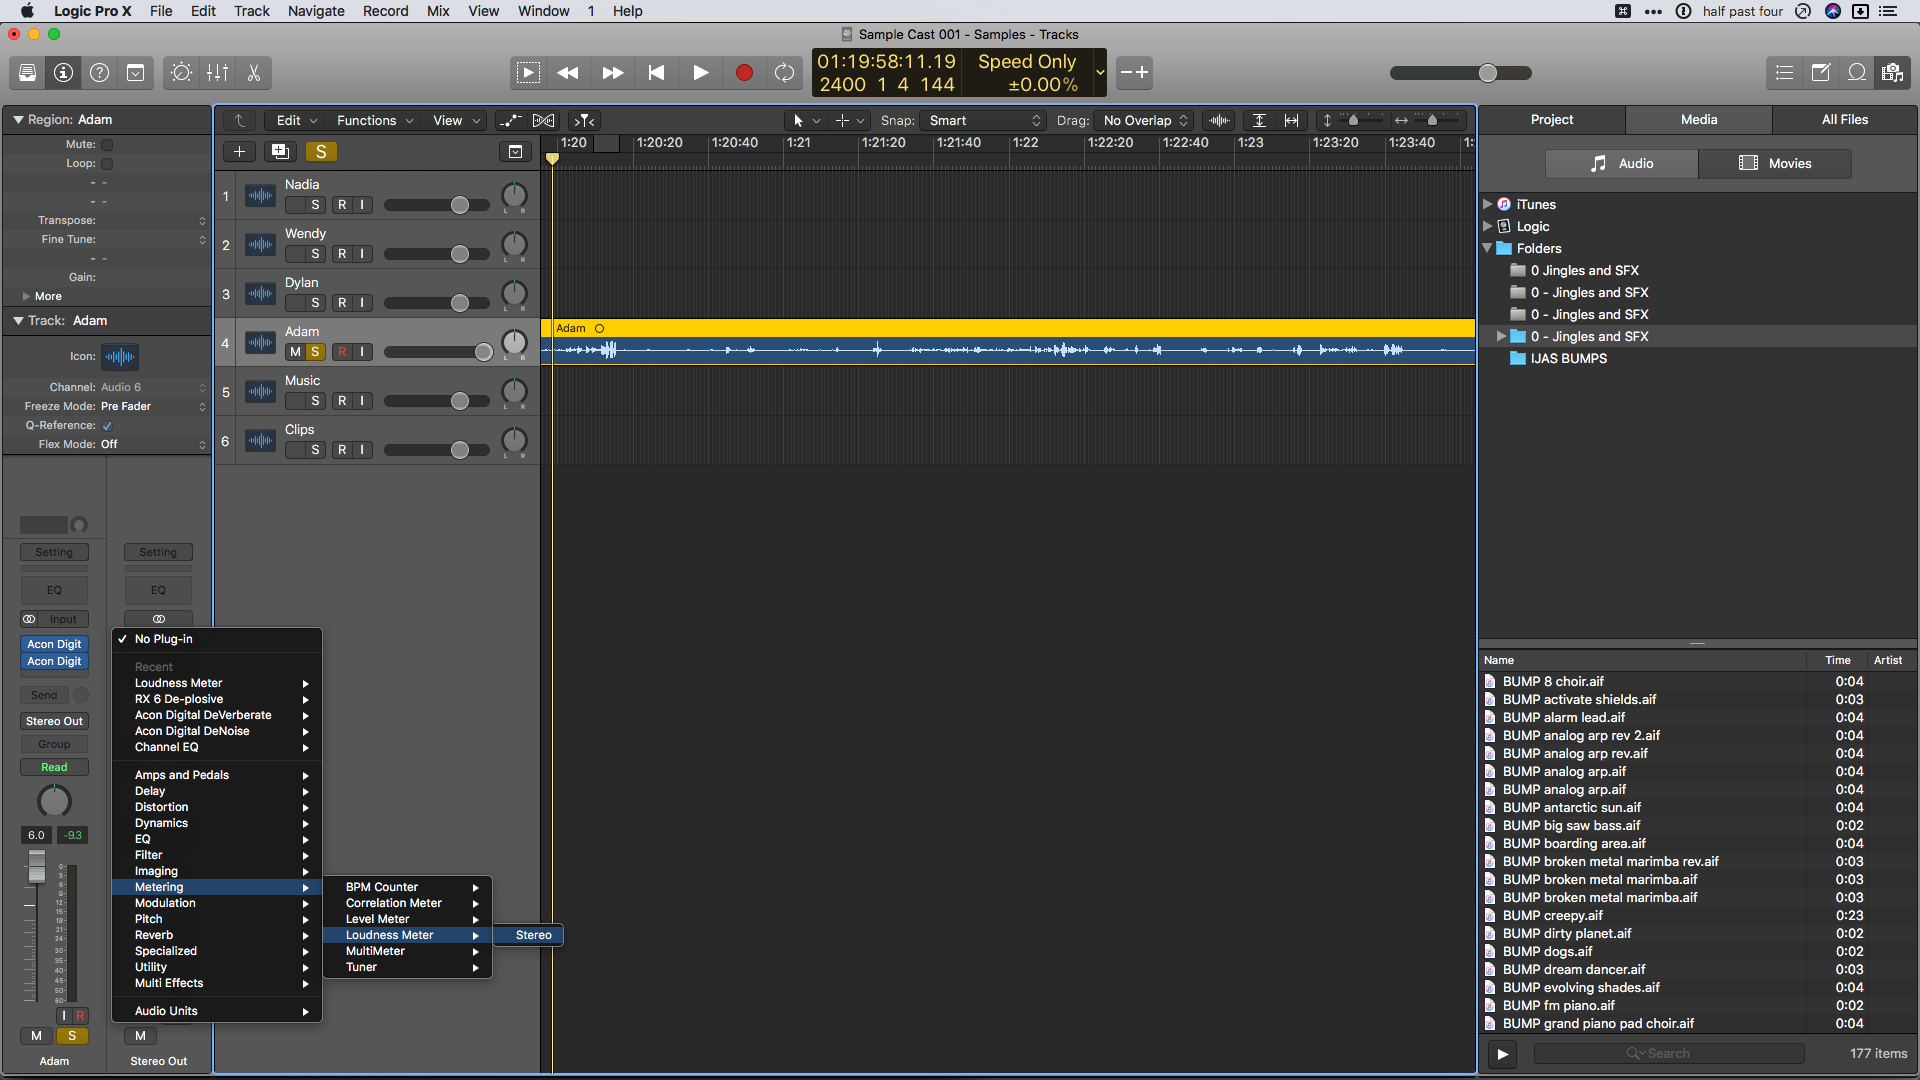
Task: Toggle Flex view icon
Action: tap(543, 121)
